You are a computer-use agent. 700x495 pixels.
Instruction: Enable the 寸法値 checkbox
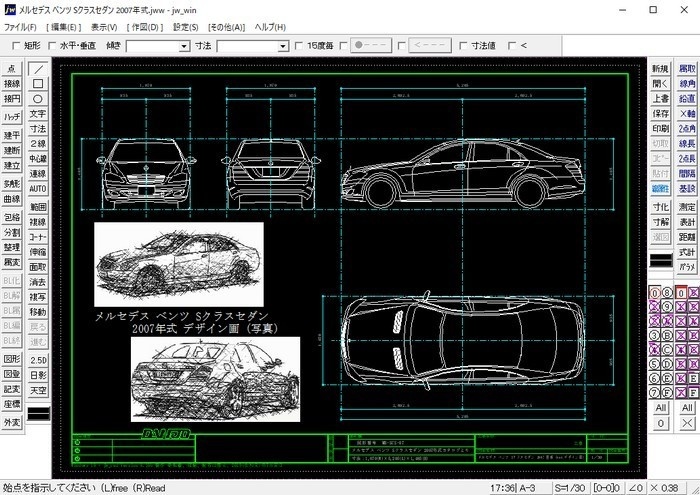pos(463,46)
